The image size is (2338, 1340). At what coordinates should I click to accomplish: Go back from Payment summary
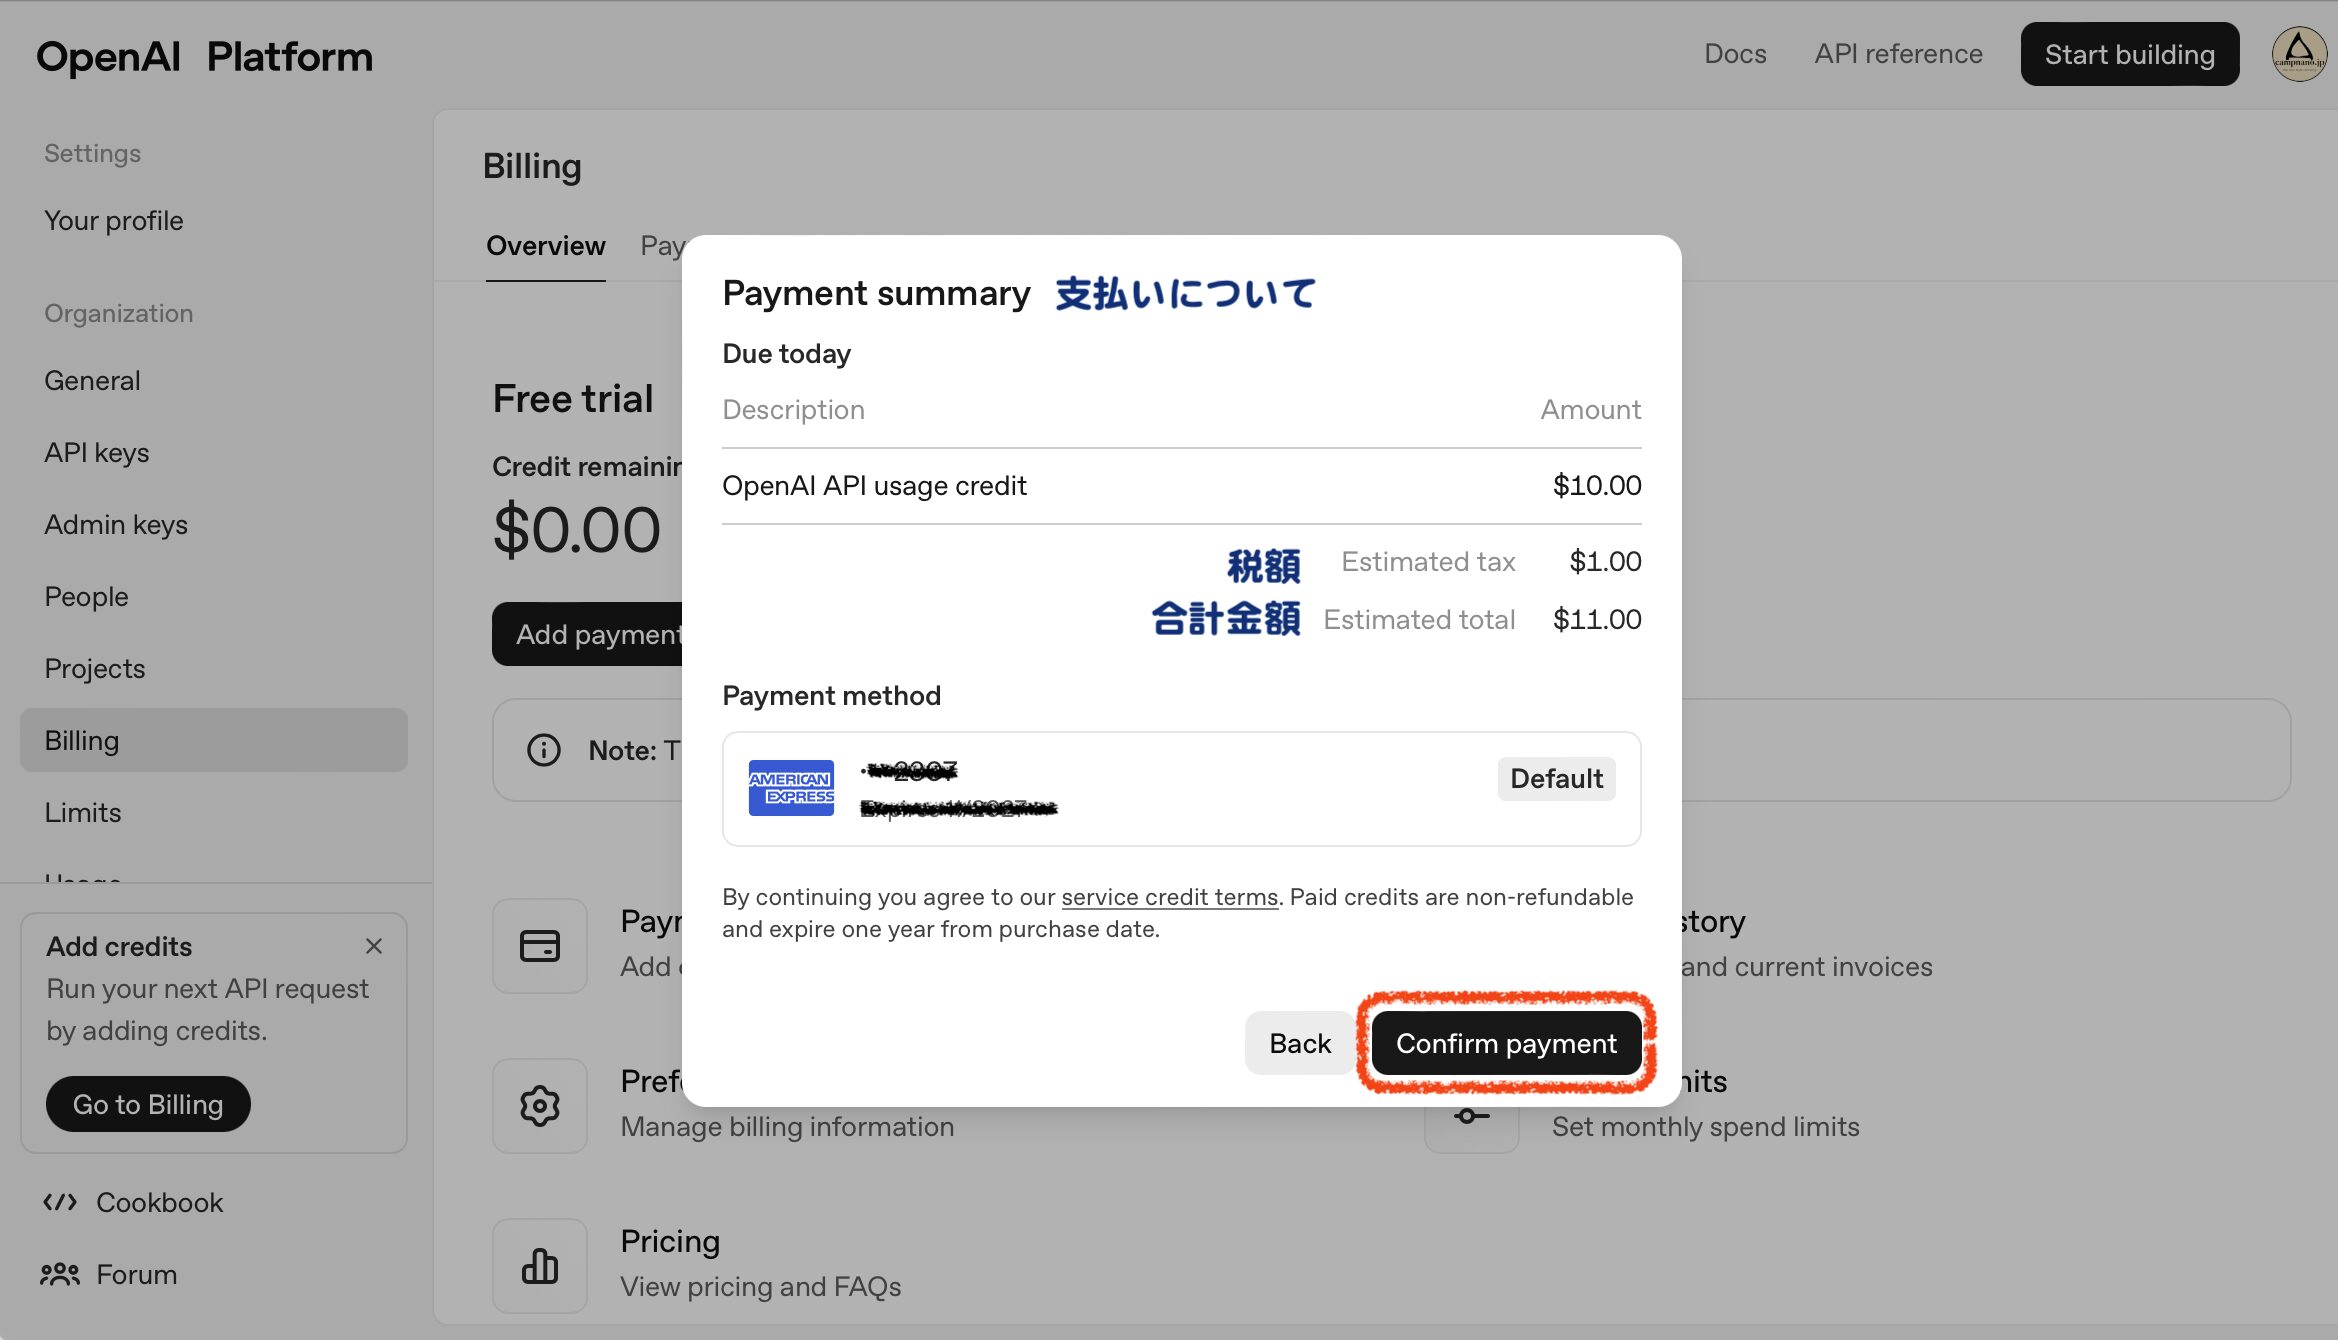(1300, 1043)
